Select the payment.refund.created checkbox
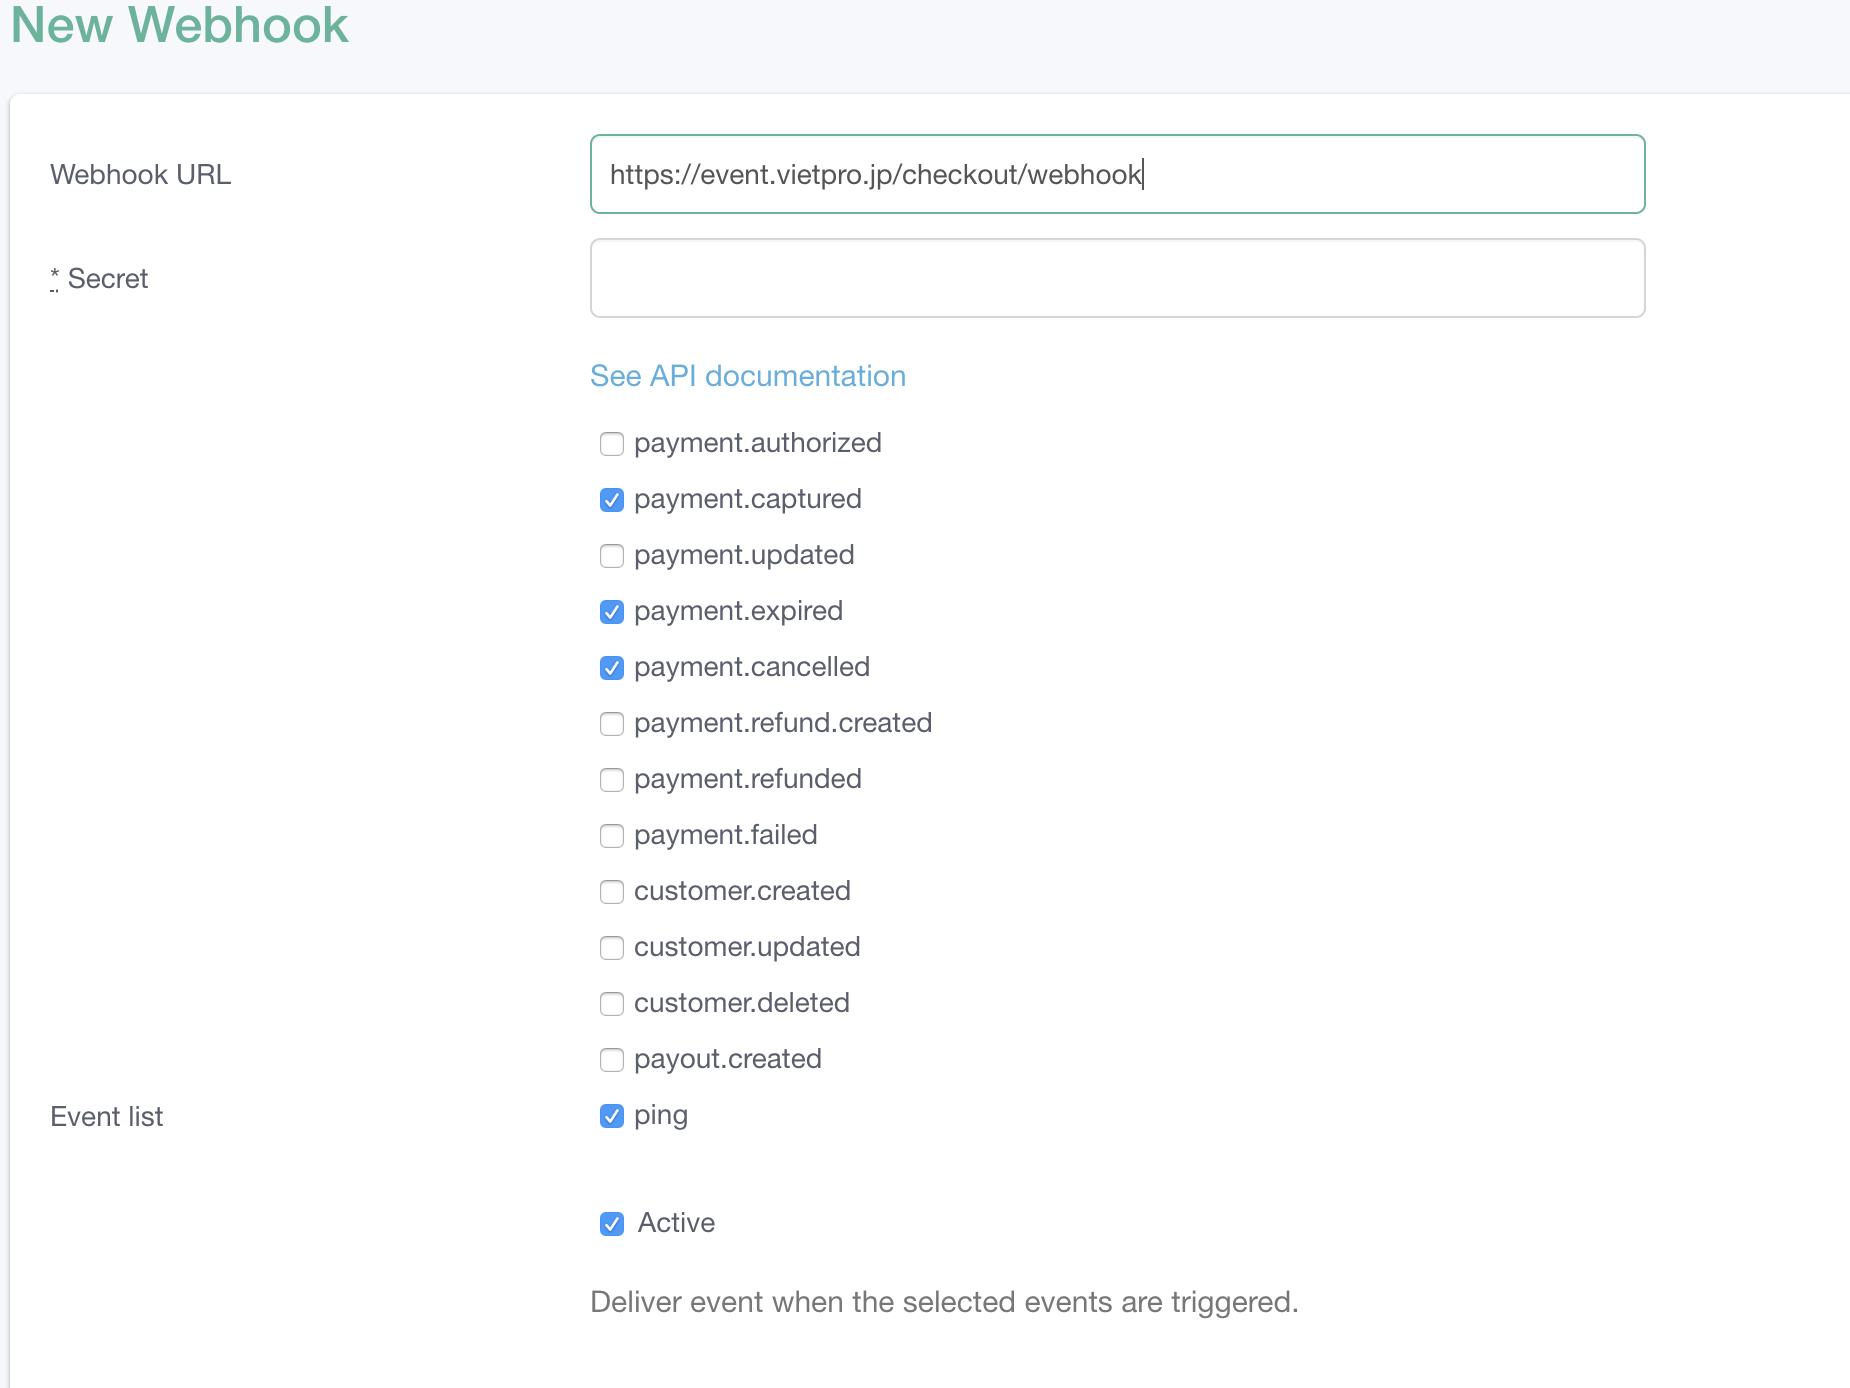This screenshot has width=1850, height=1388. (612, 724)
